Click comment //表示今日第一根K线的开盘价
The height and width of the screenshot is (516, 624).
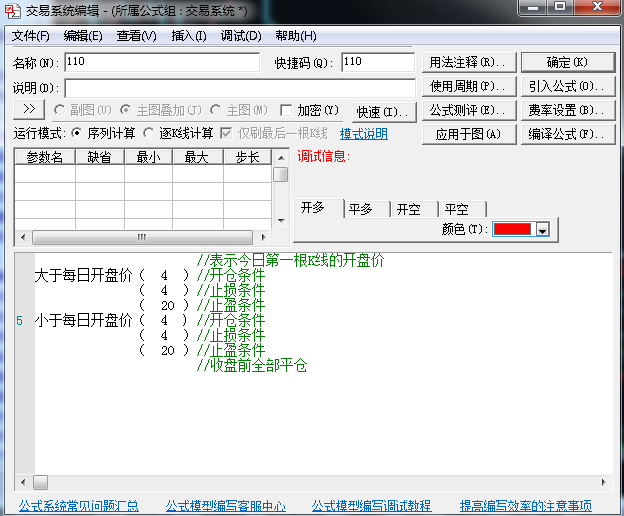[291, 261]
